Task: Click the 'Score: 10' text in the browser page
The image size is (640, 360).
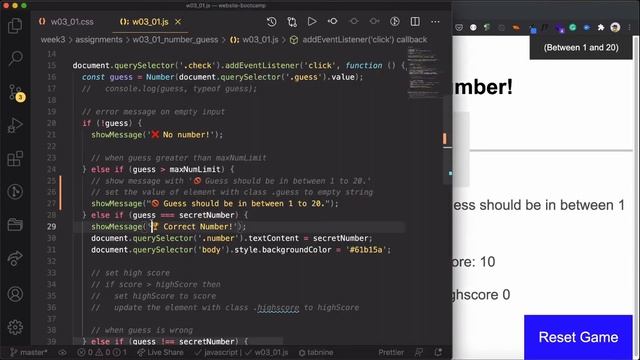Action: click(x=473, y=262)
